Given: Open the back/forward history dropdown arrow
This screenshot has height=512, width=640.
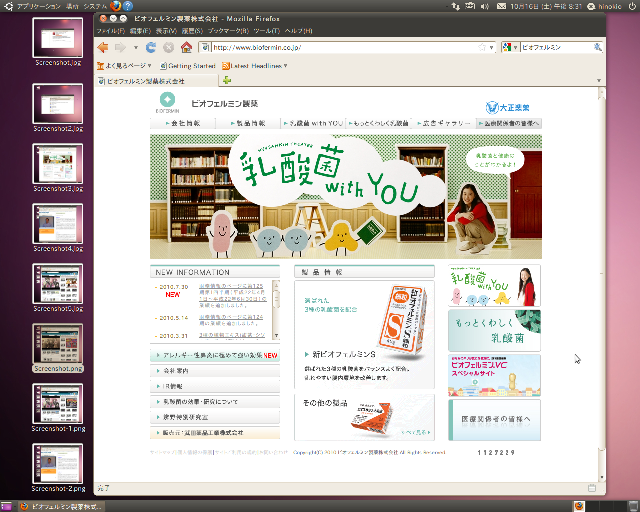Looking at the screenshot, I should [x=136, y=47].
